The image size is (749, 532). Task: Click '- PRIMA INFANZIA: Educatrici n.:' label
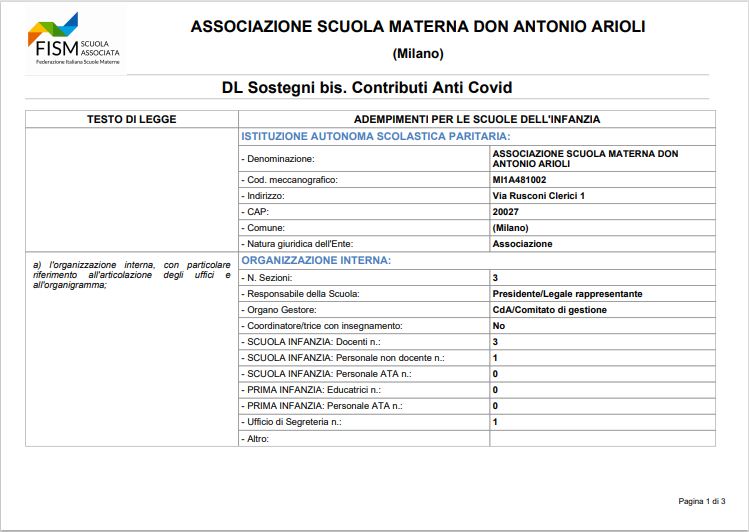(310, 390)
